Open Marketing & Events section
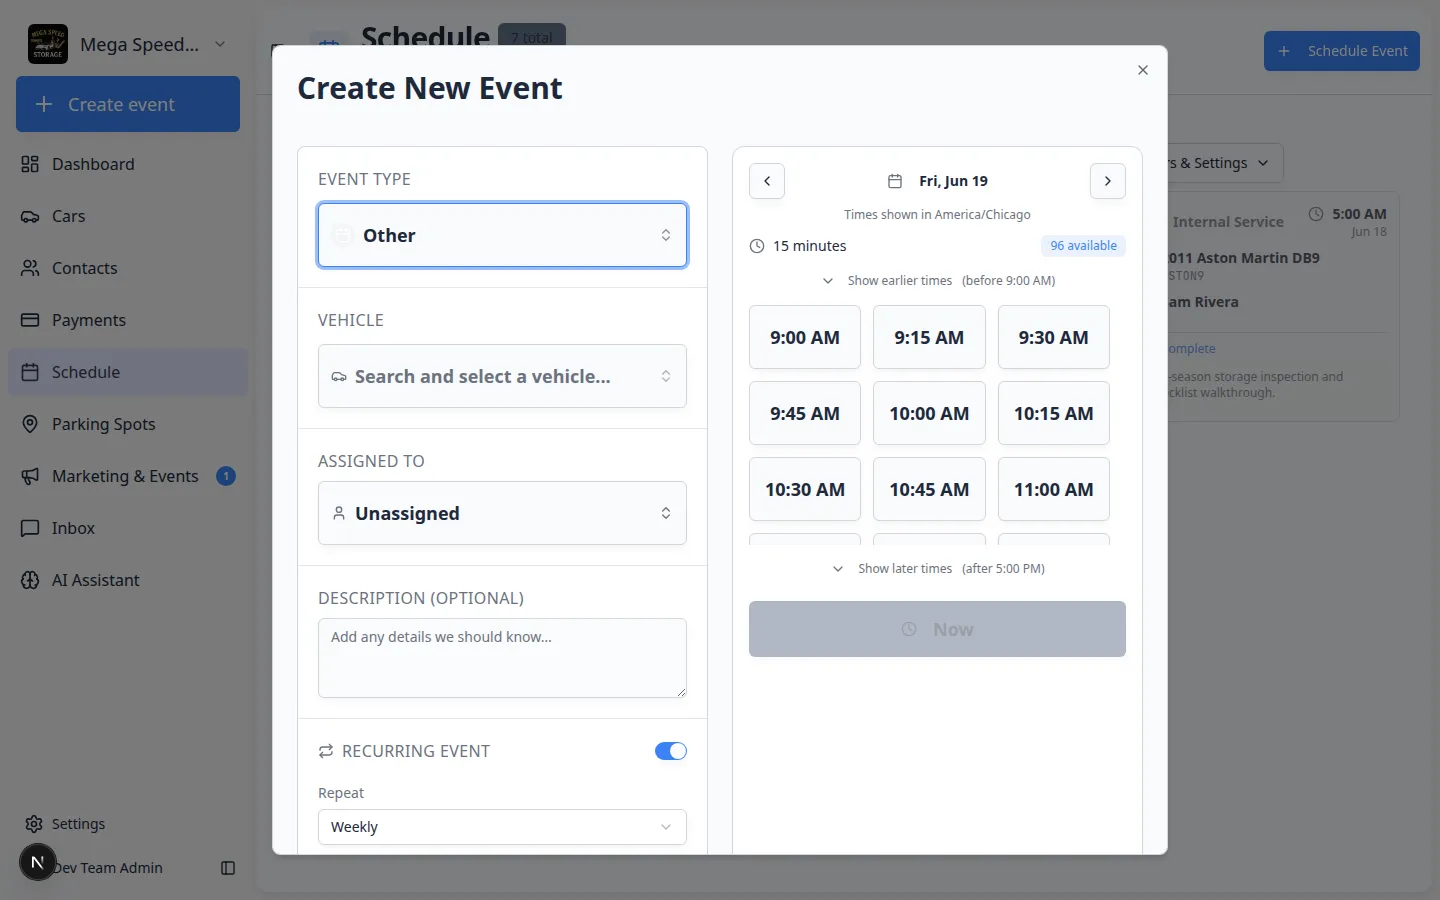This screenshot has width=1440, height=900. pyautogui.click(x=128, y=476)
